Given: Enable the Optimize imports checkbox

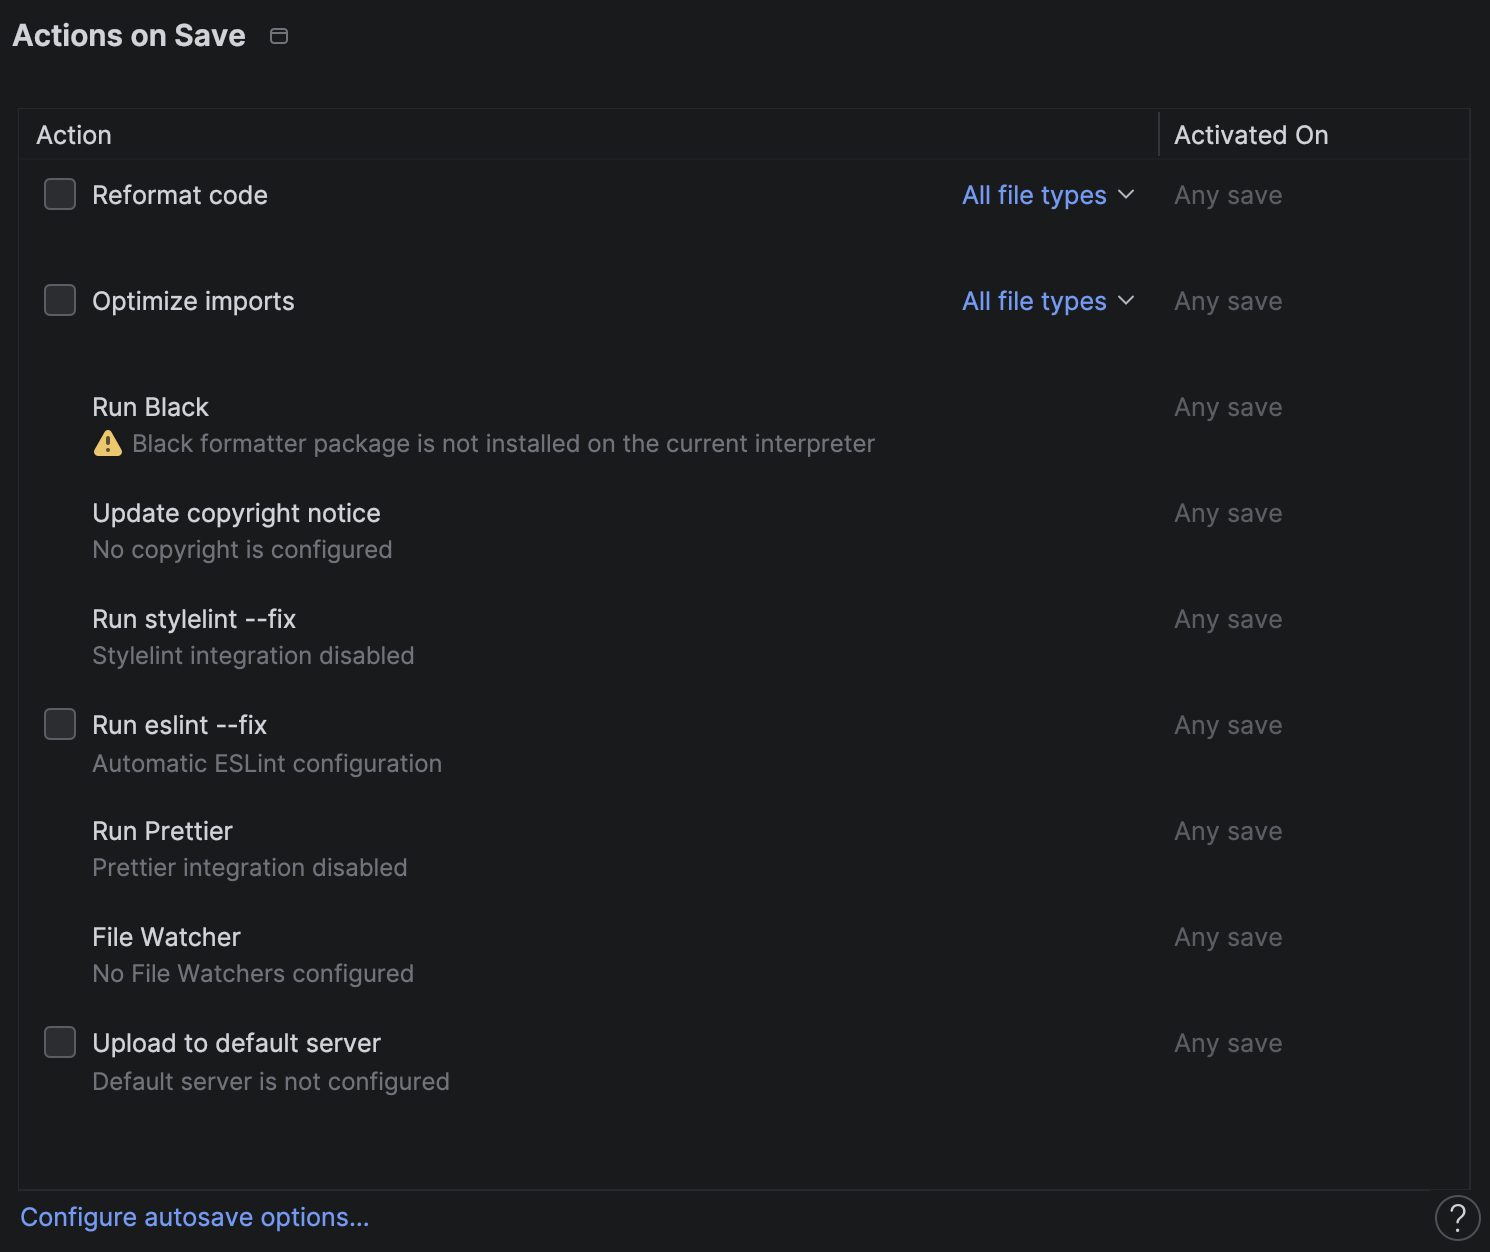Looking at the screenshot, I should pos(60,300).
